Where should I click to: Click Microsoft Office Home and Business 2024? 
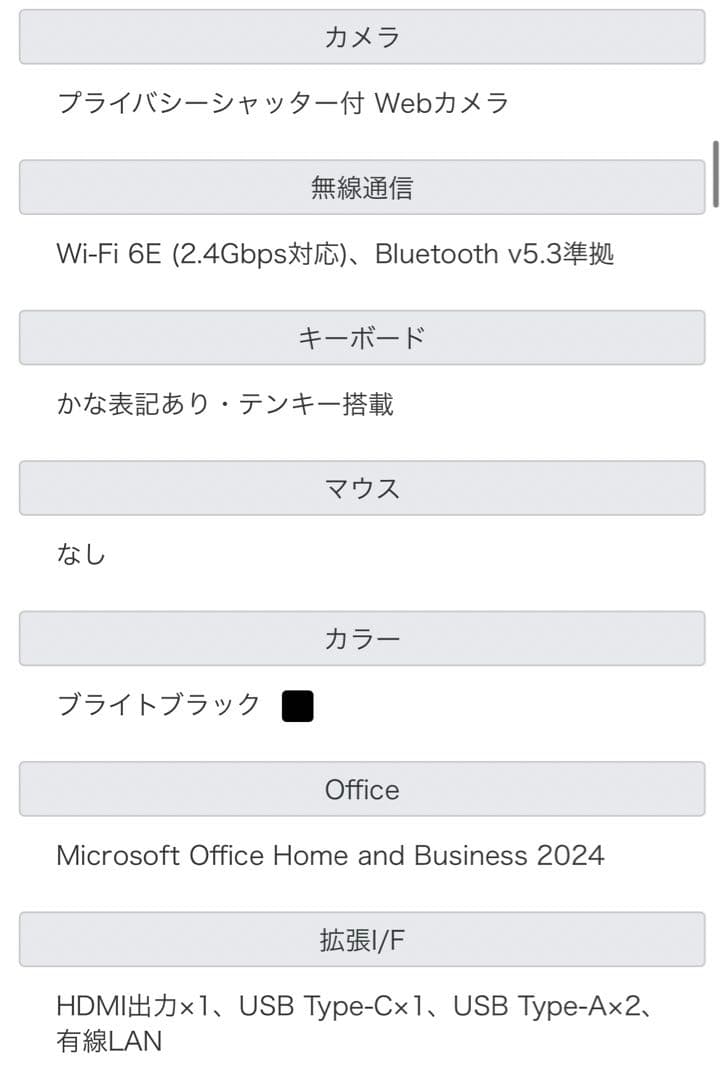[330, 856]
